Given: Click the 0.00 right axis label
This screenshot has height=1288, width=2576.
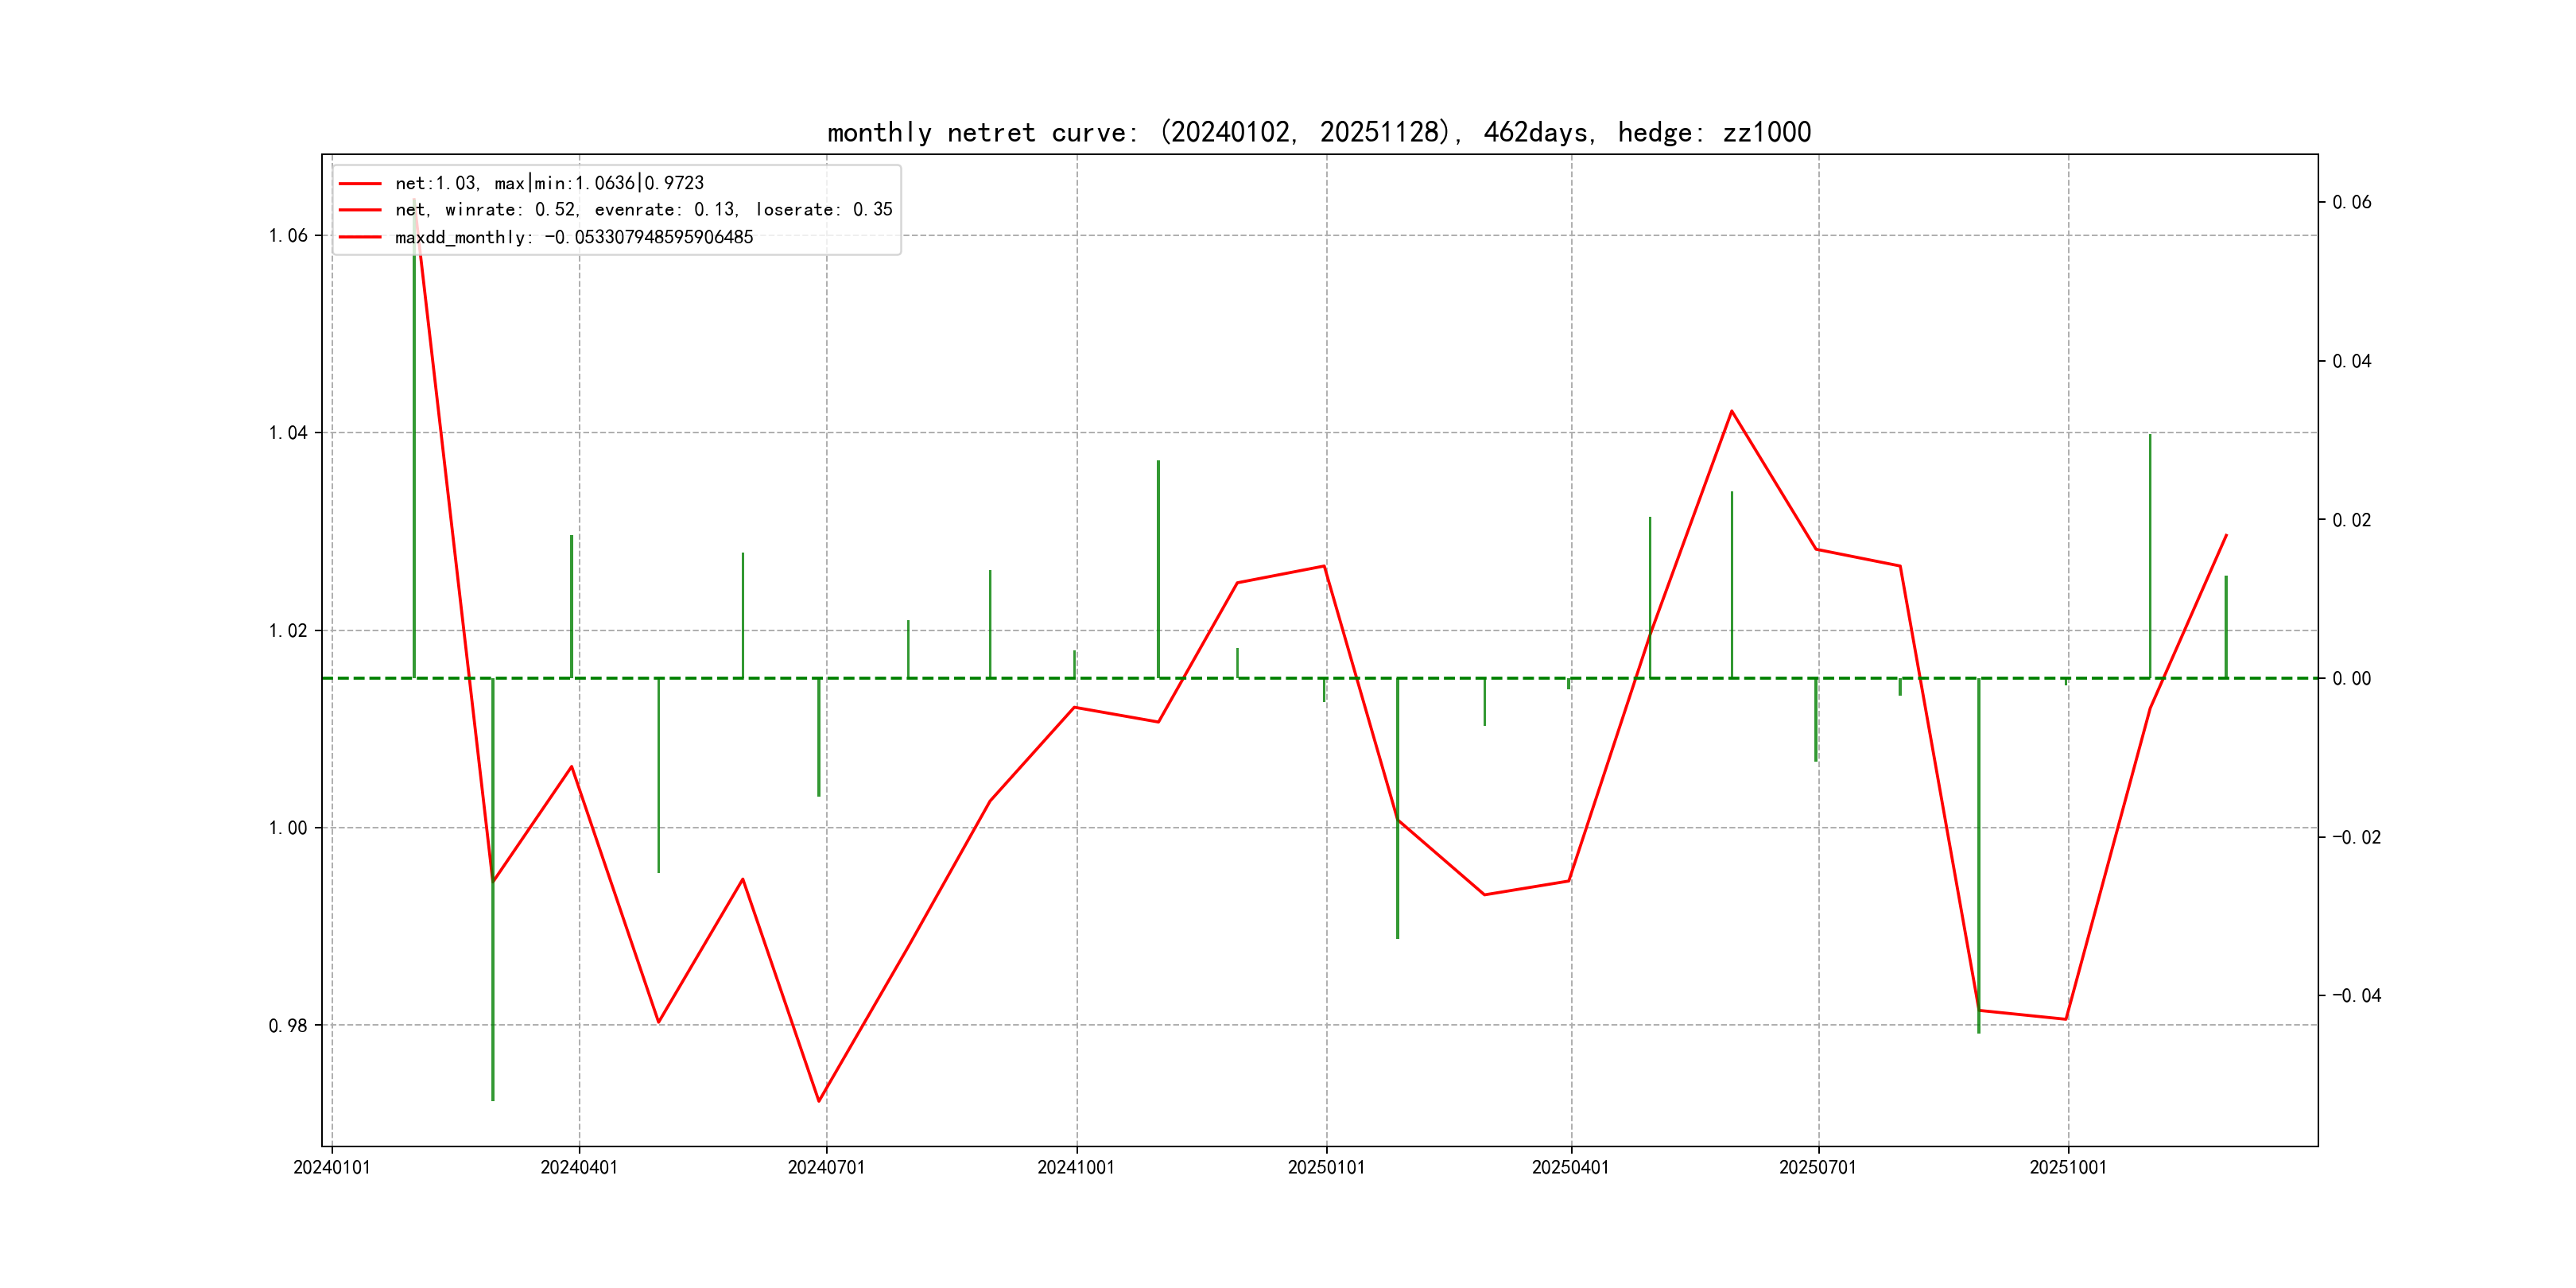Looking at the screenshot, I should point(2351,679).
